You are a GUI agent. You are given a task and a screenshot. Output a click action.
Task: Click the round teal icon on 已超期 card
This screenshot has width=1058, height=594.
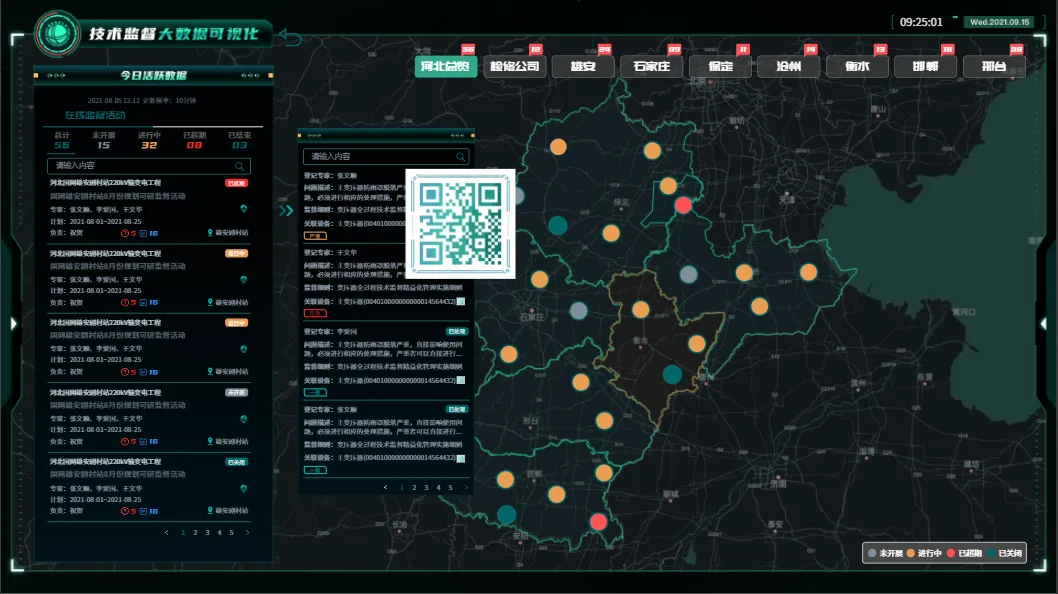244,209
